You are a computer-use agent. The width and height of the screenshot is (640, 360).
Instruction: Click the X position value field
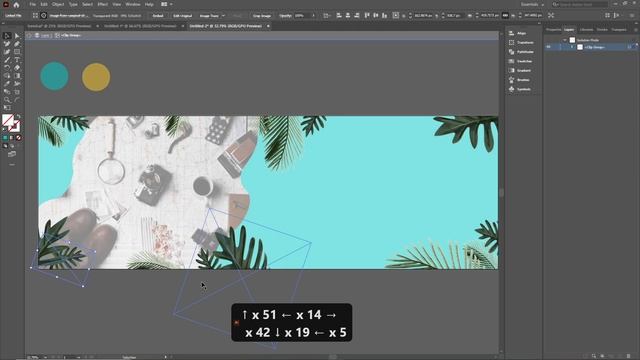(x=423, y=16)
